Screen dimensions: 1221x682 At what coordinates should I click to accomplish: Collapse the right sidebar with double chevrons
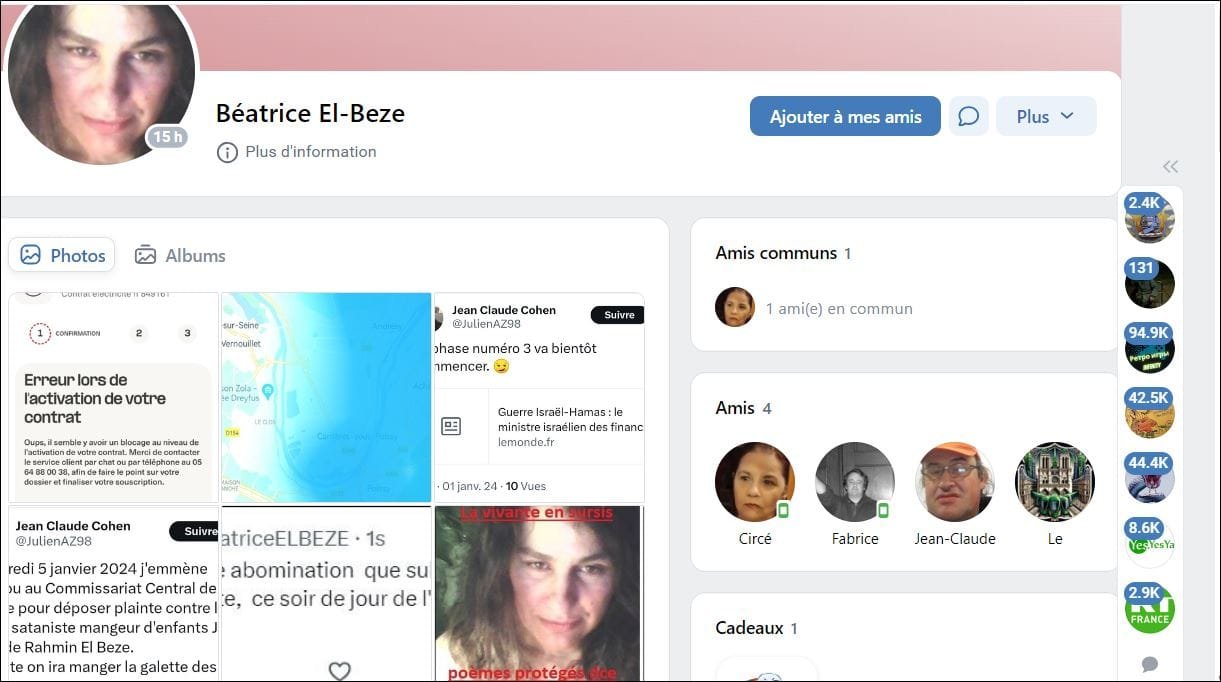[1170, 167]
